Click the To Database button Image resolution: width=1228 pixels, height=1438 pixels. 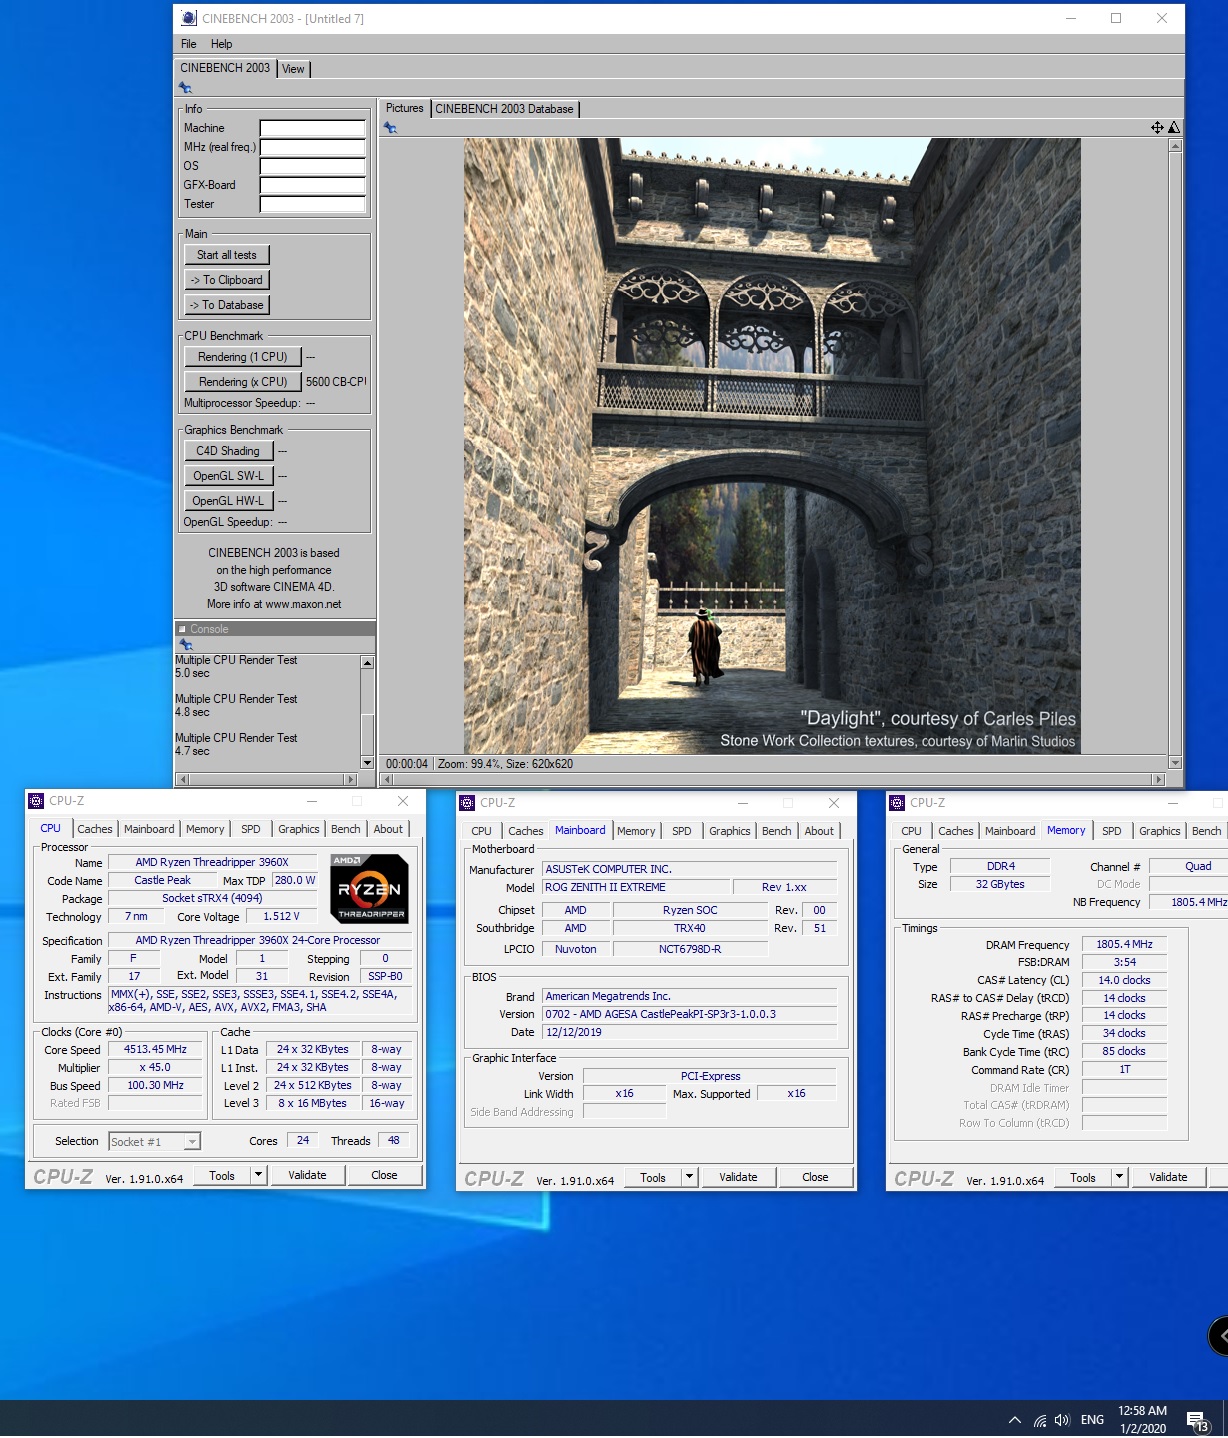point(227,305)
